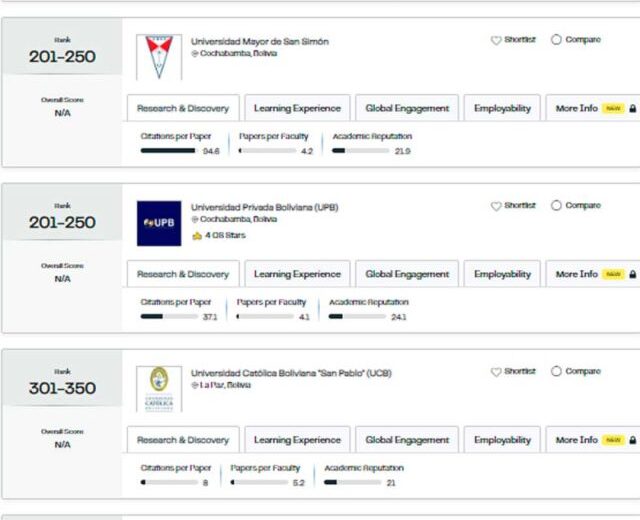Click the Universidad Católica Boliviana logo
The image size is (640, 520).
[159, 389]
